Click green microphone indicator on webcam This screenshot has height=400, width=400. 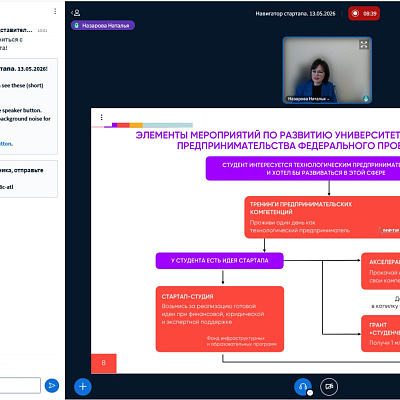pos(366,99)
